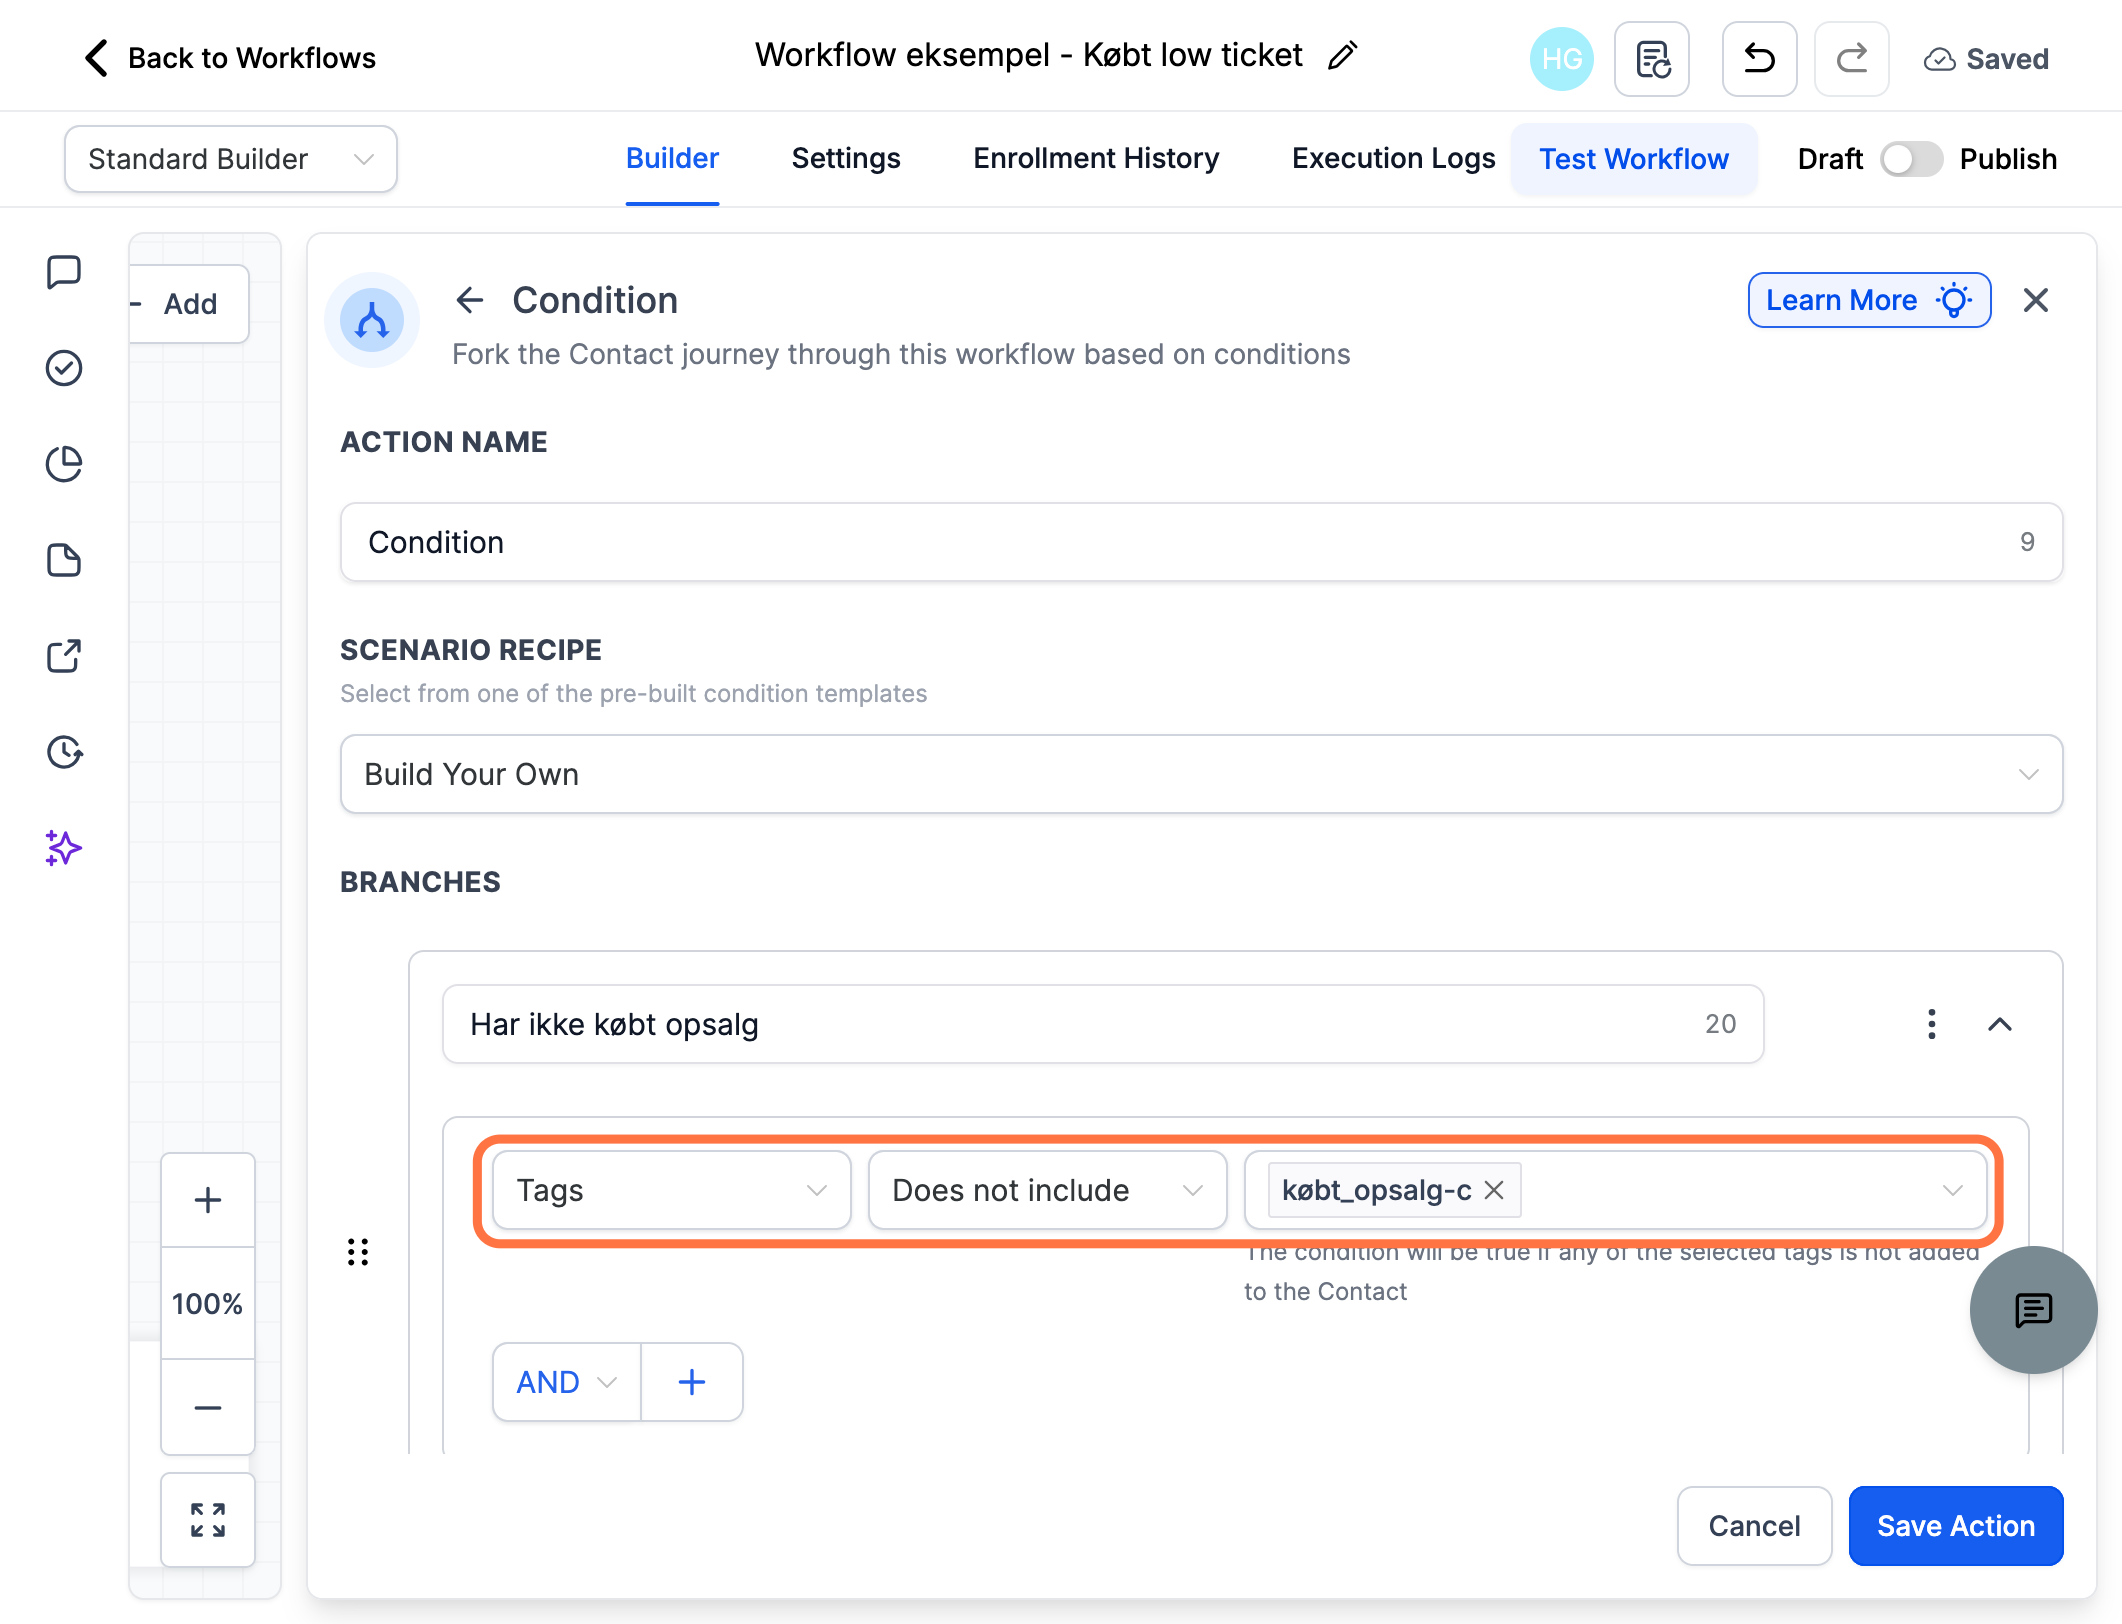2122x1624 pixels.
Task: Open the pie chart stats icon
Action: (x=64, y=464)
